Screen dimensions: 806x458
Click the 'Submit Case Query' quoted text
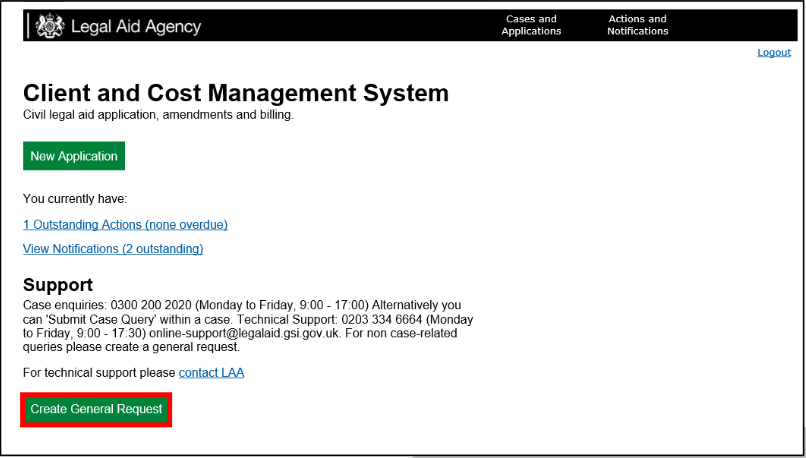[x=89, y=319]
